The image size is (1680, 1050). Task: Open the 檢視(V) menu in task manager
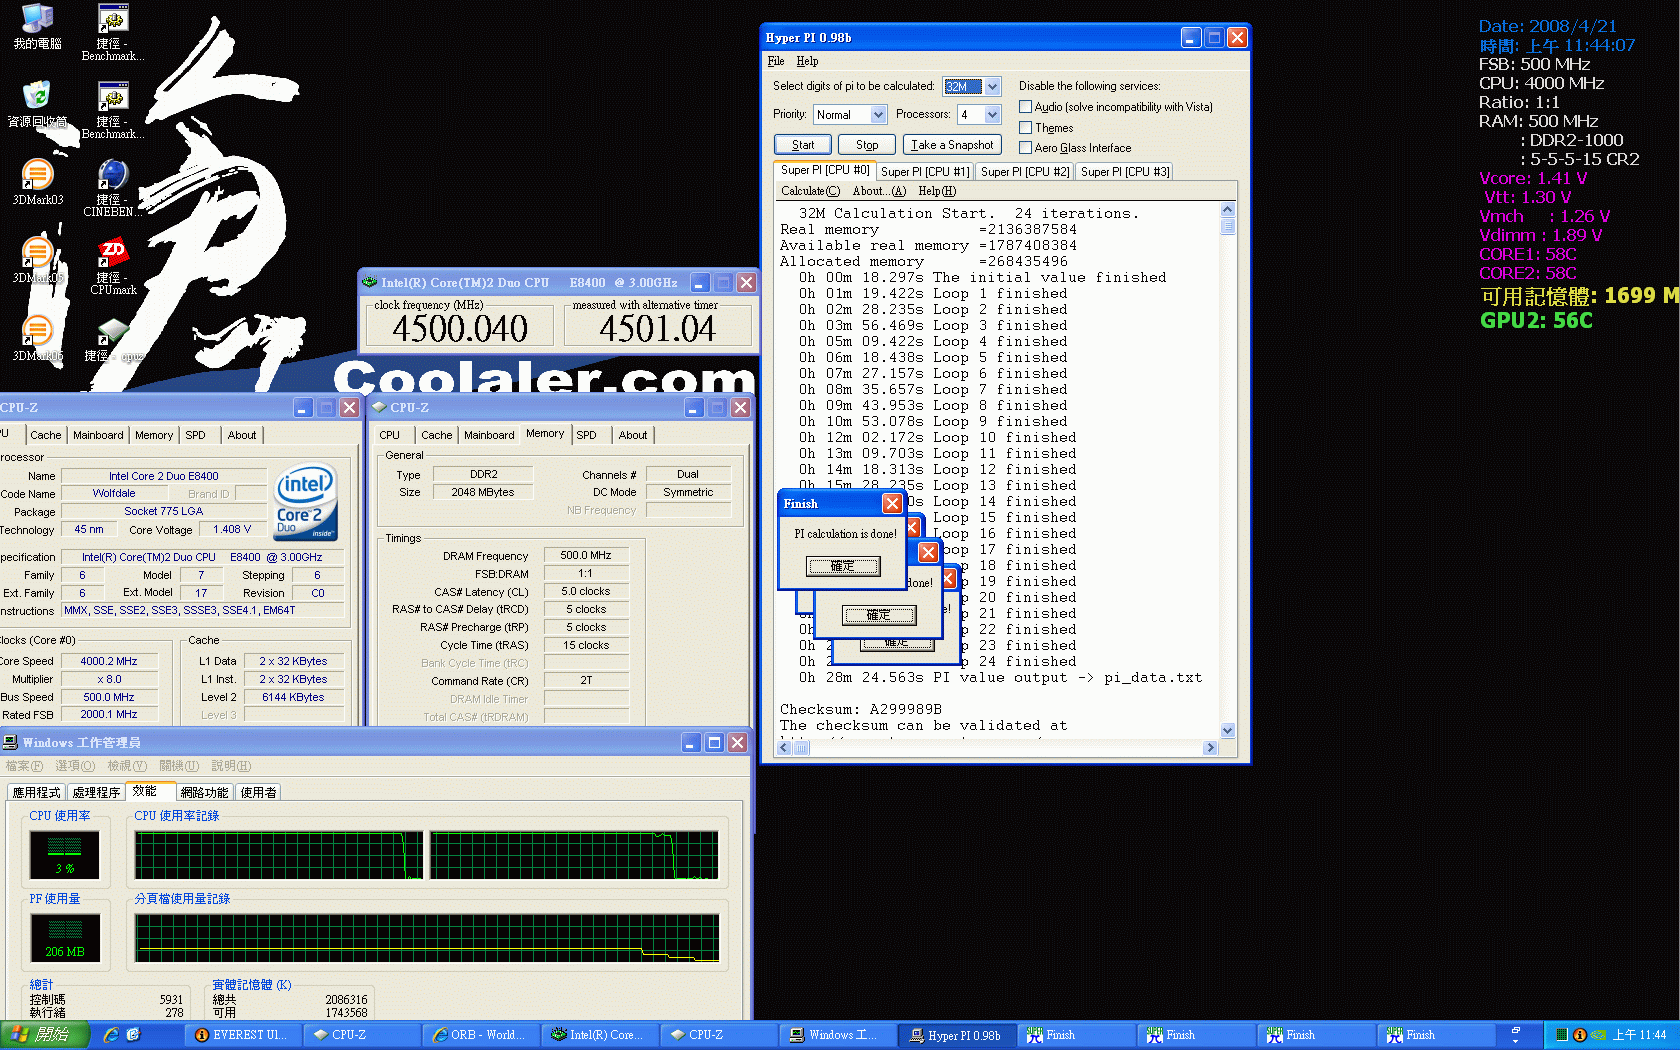coord(127,766)
